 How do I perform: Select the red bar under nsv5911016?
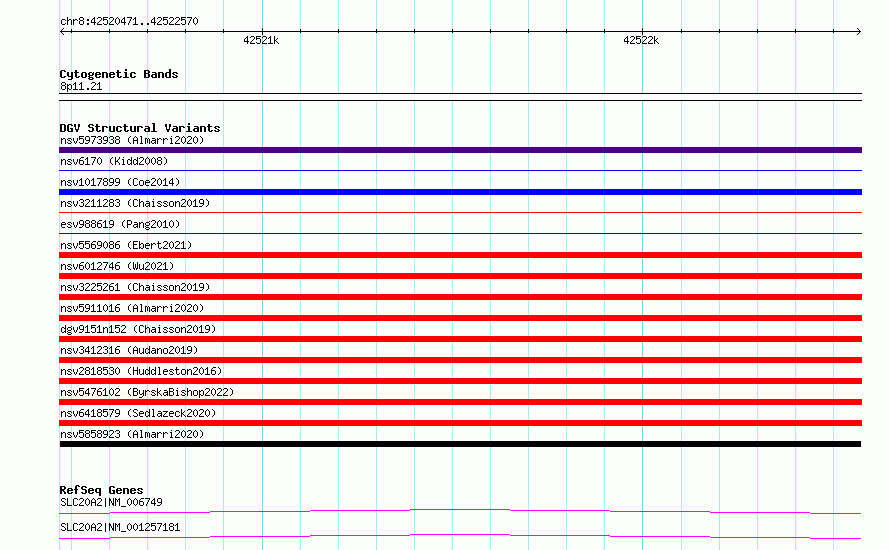click(x=460, y=318)
